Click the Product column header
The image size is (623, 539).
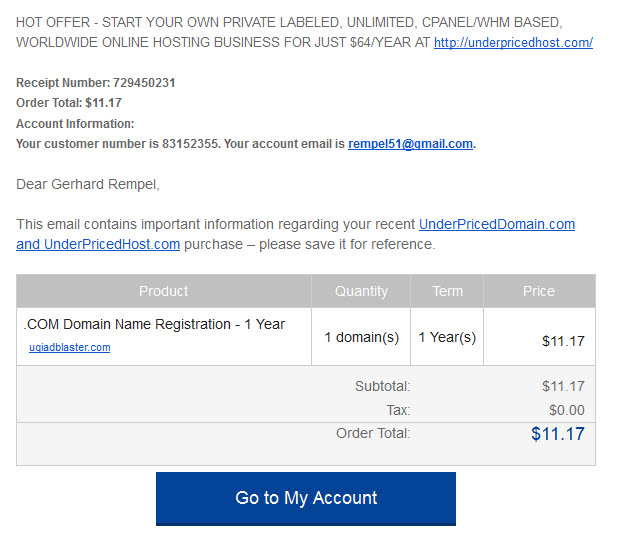tap(164, 291)
